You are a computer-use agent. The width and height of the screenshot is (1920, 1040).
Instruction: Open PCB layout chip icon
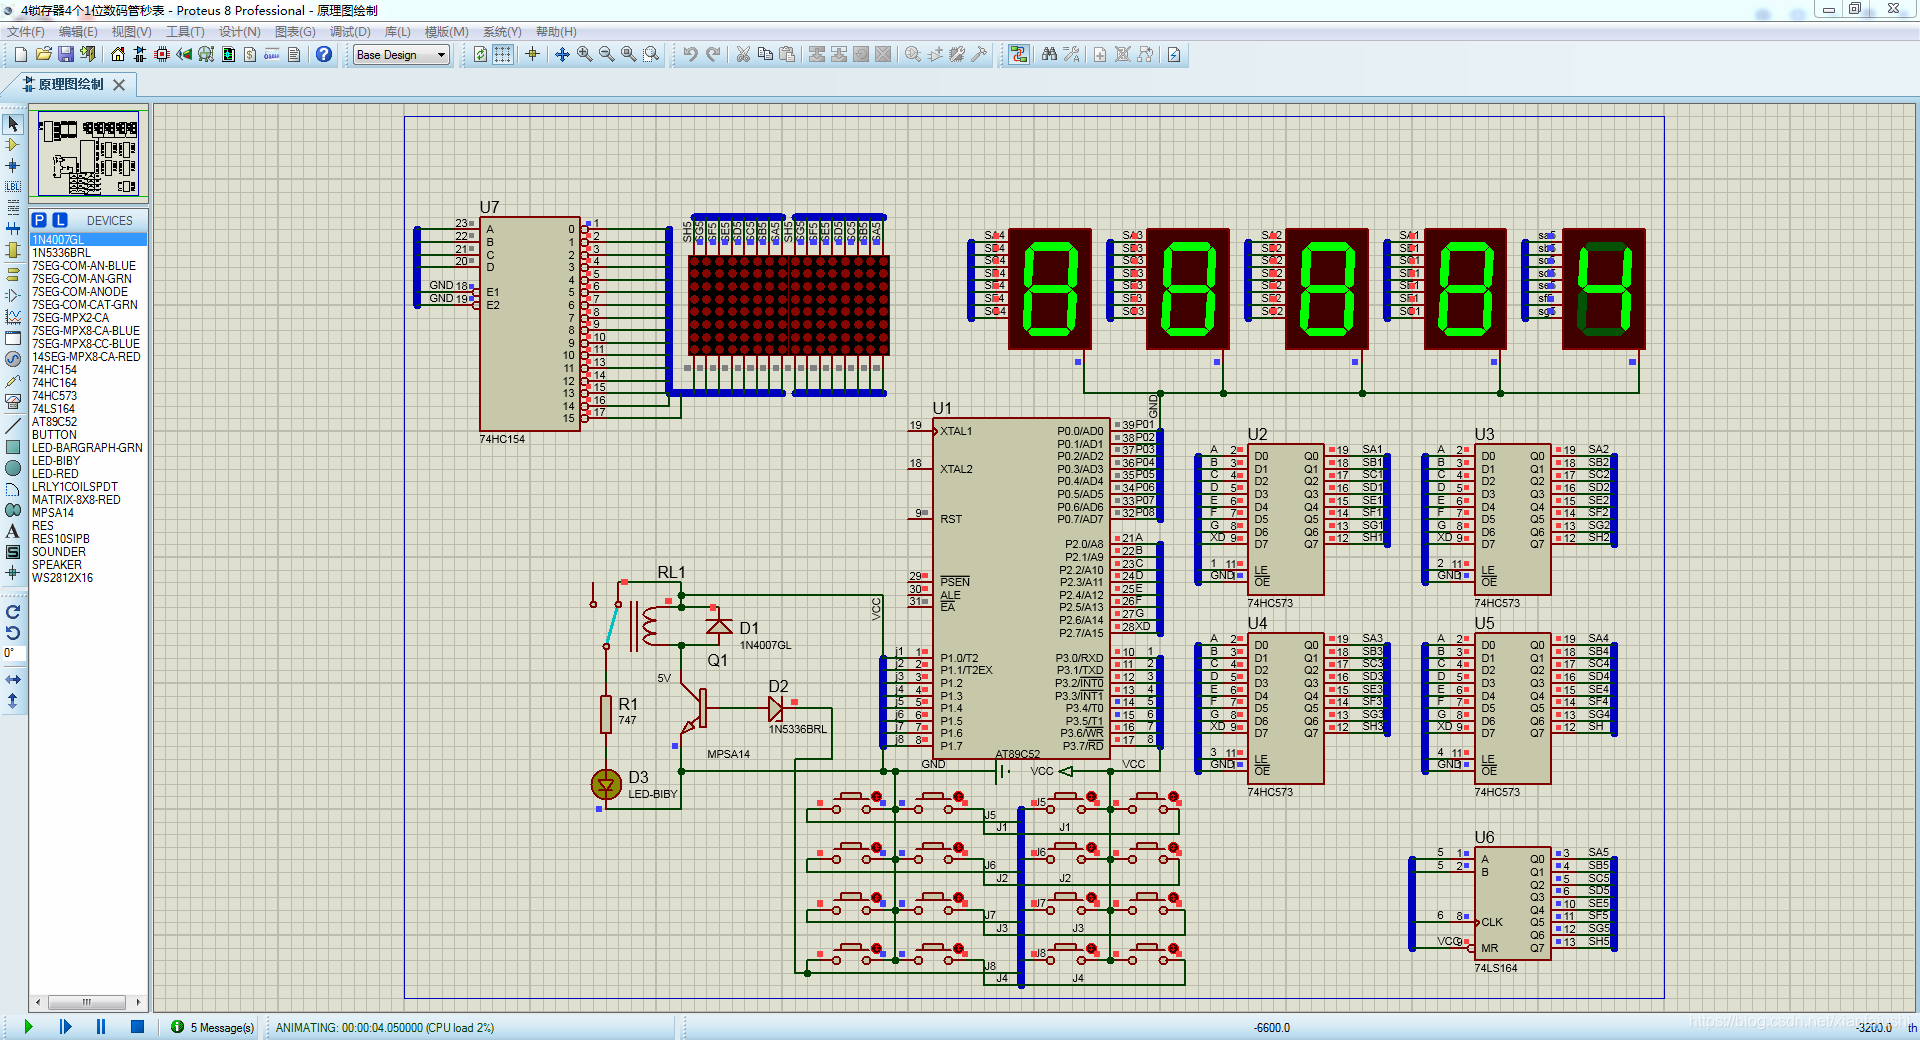tap(162, 54)
